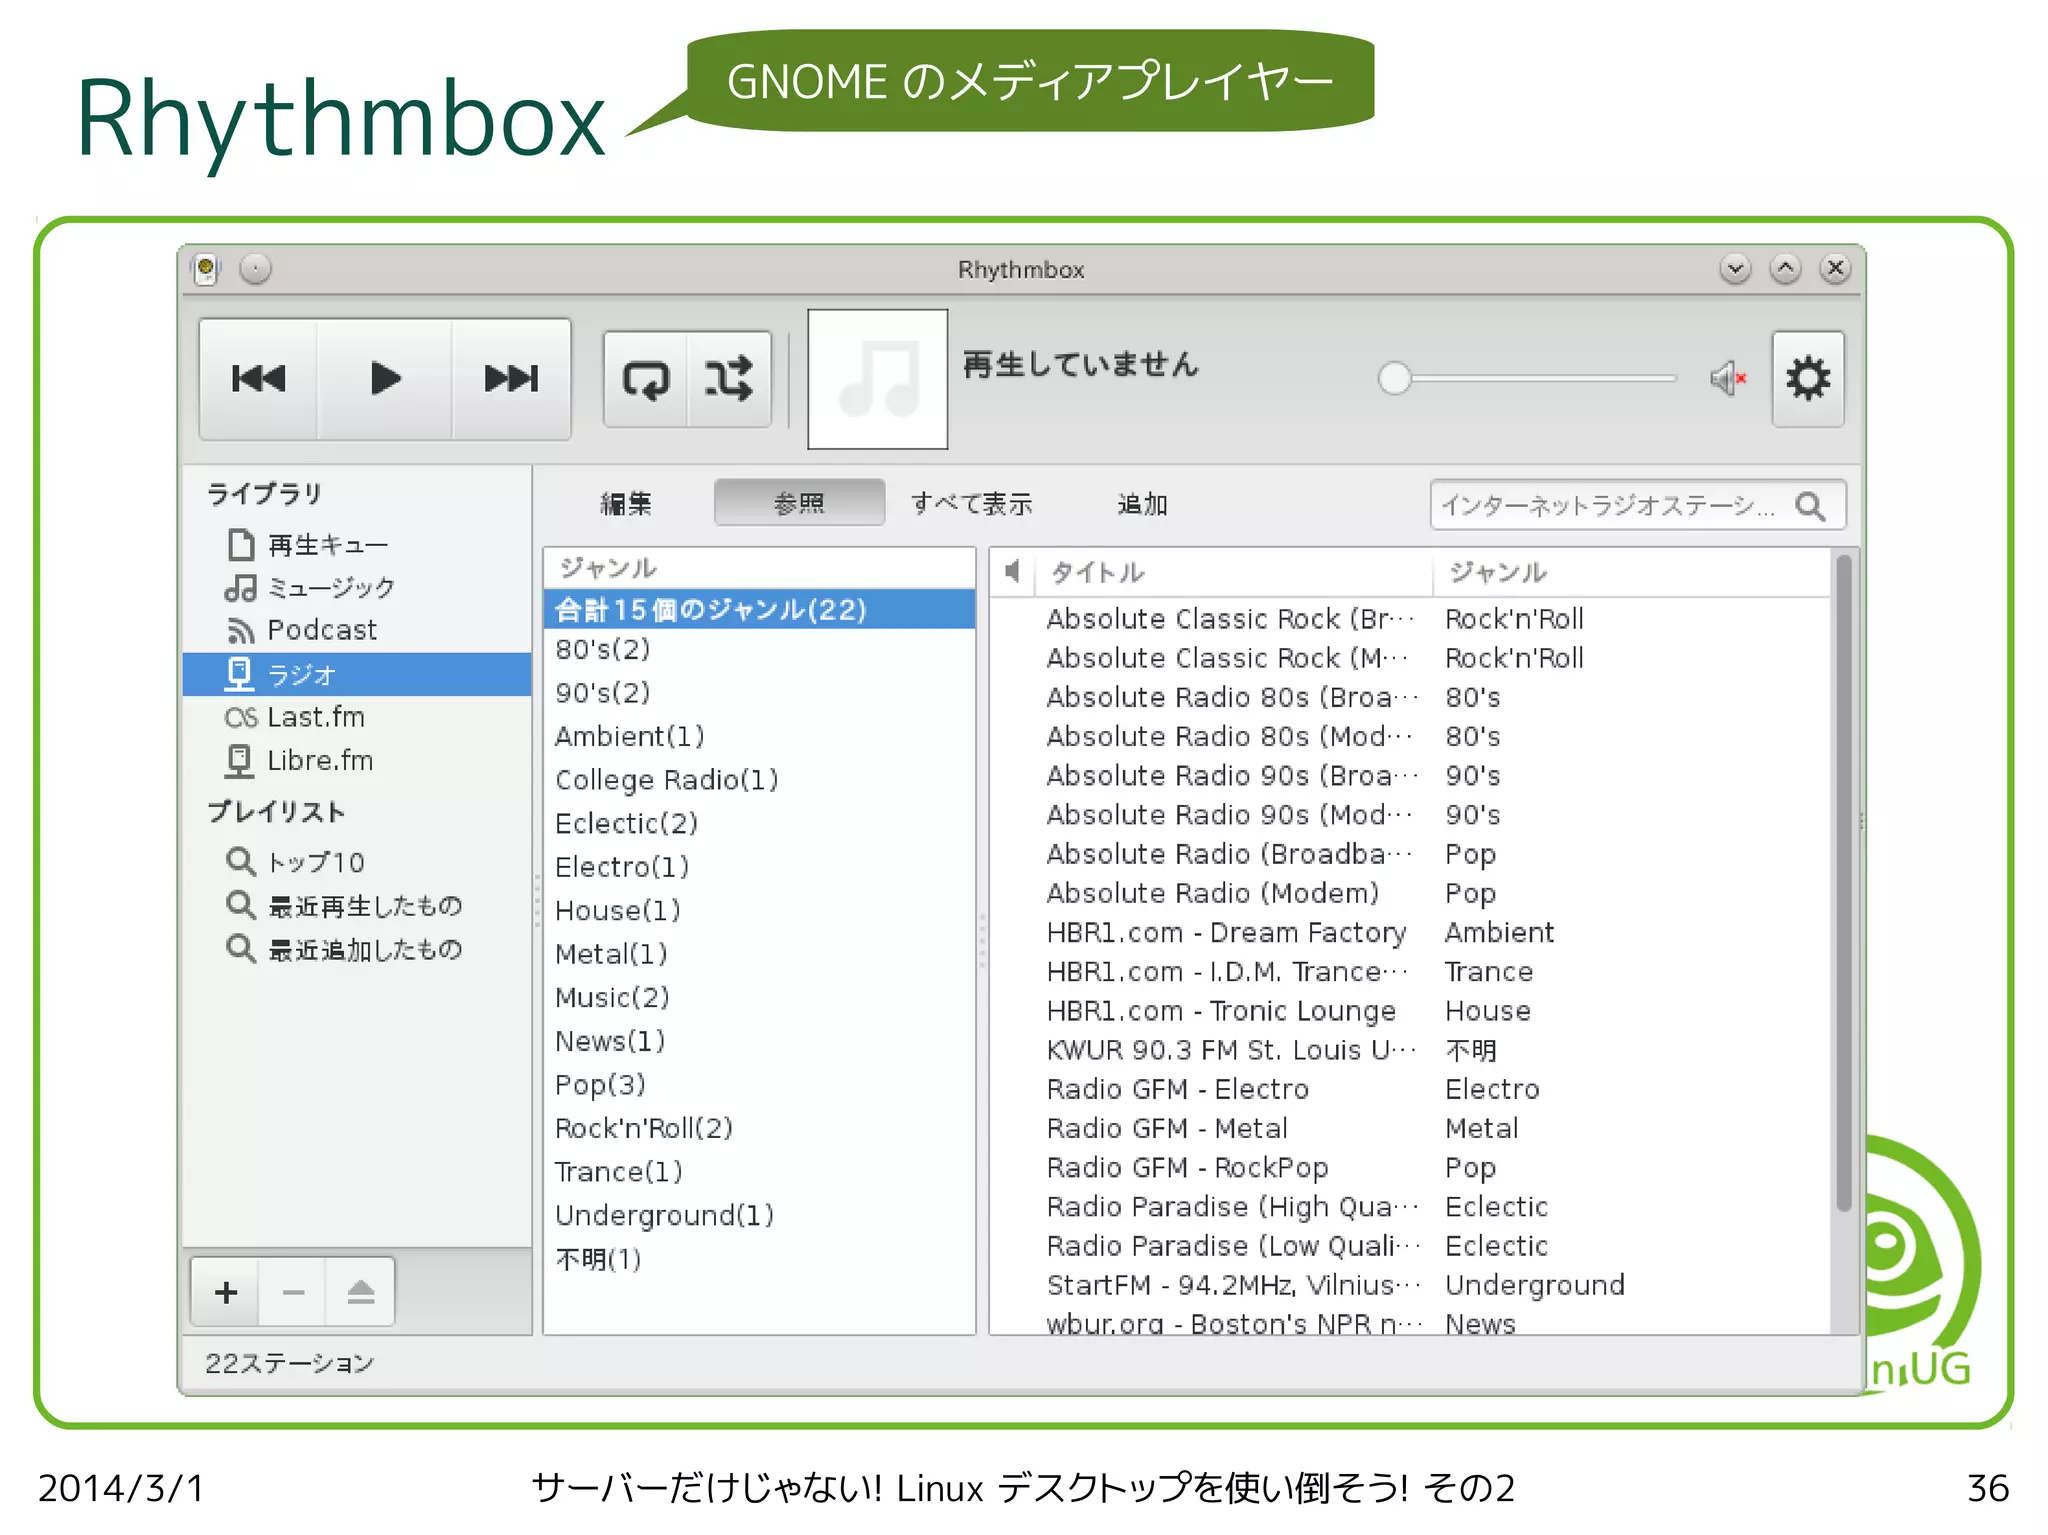Select the 90's(2) genre
Viewport: 2048px width, 1535px height.
pos(759,693)
